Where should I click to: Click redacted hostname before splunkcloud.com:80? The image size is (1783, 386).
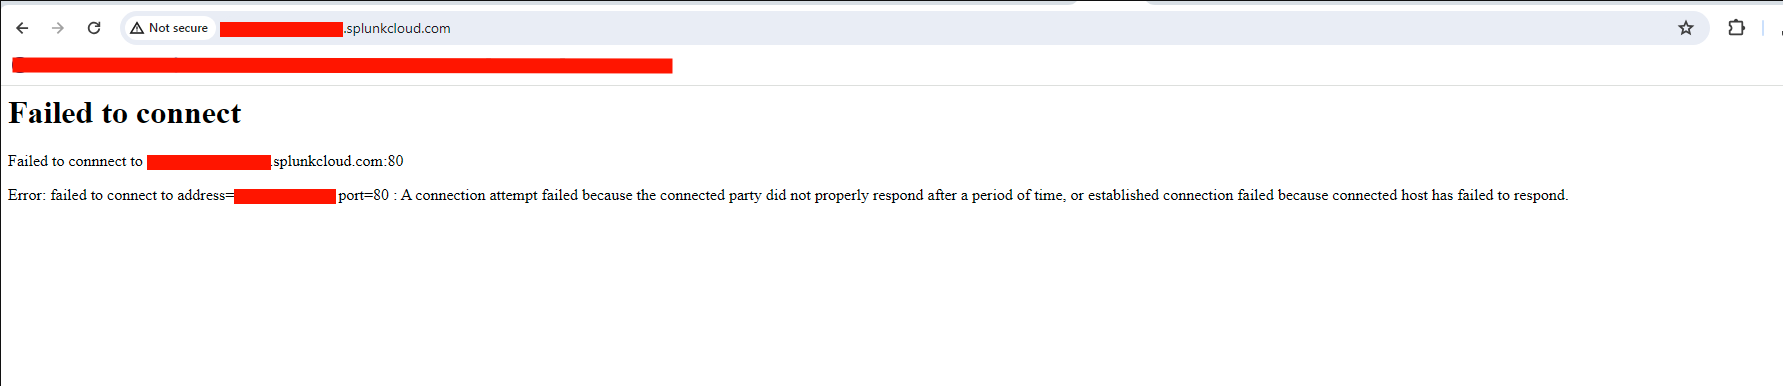pyautogui.click(x=209, y=162)
